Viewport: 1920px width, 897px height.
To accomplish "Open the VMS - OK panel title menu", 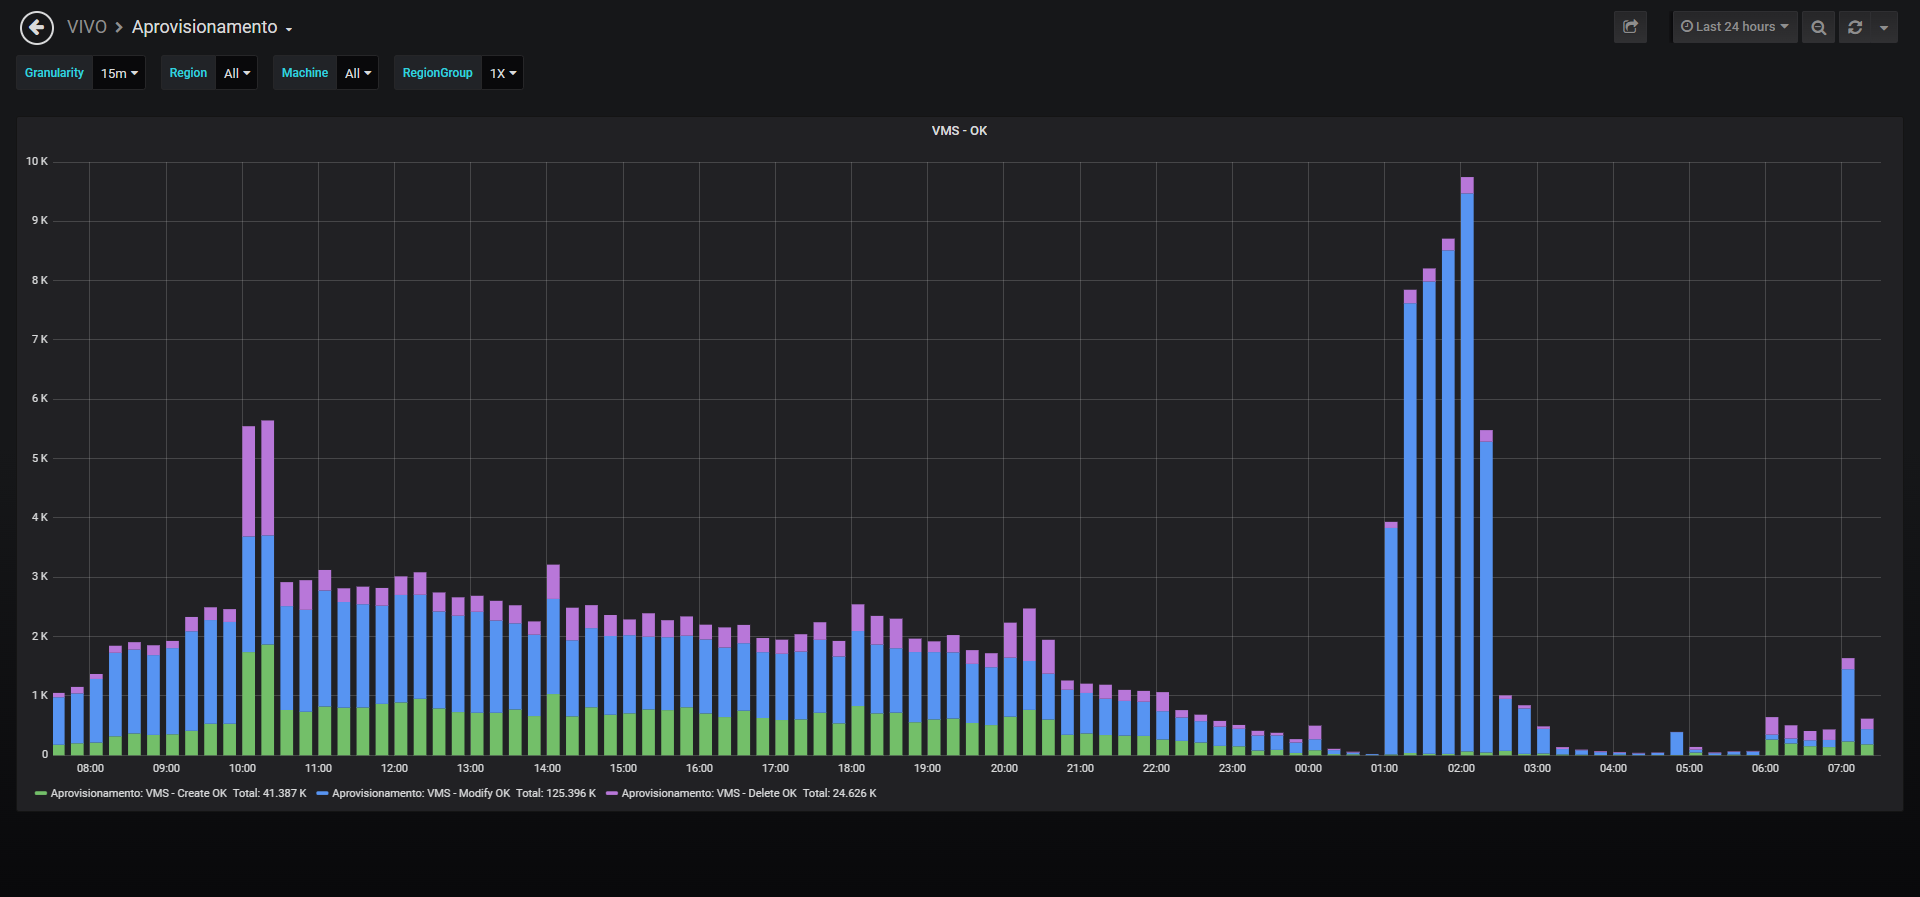I will [959, 131].
